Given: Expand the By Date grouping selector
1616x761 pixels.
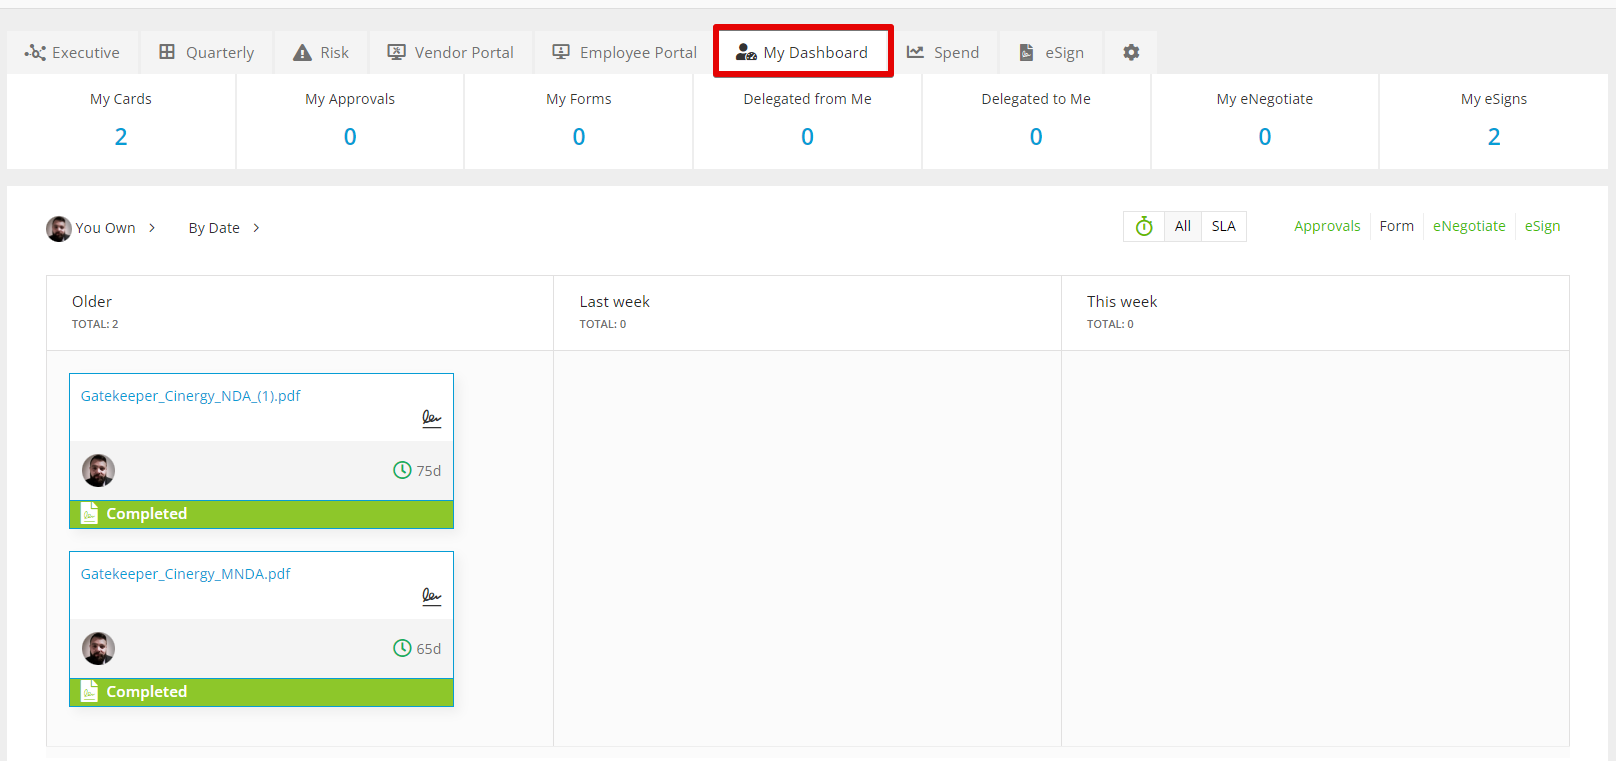Looking at the screenshot, I should coord(224,228).
